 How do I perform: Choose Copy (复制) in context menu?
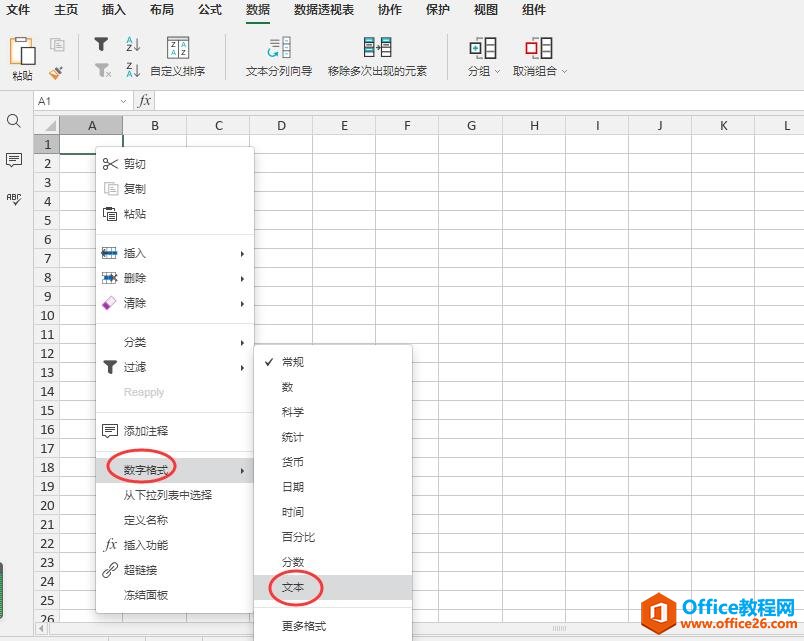[175, 189]
